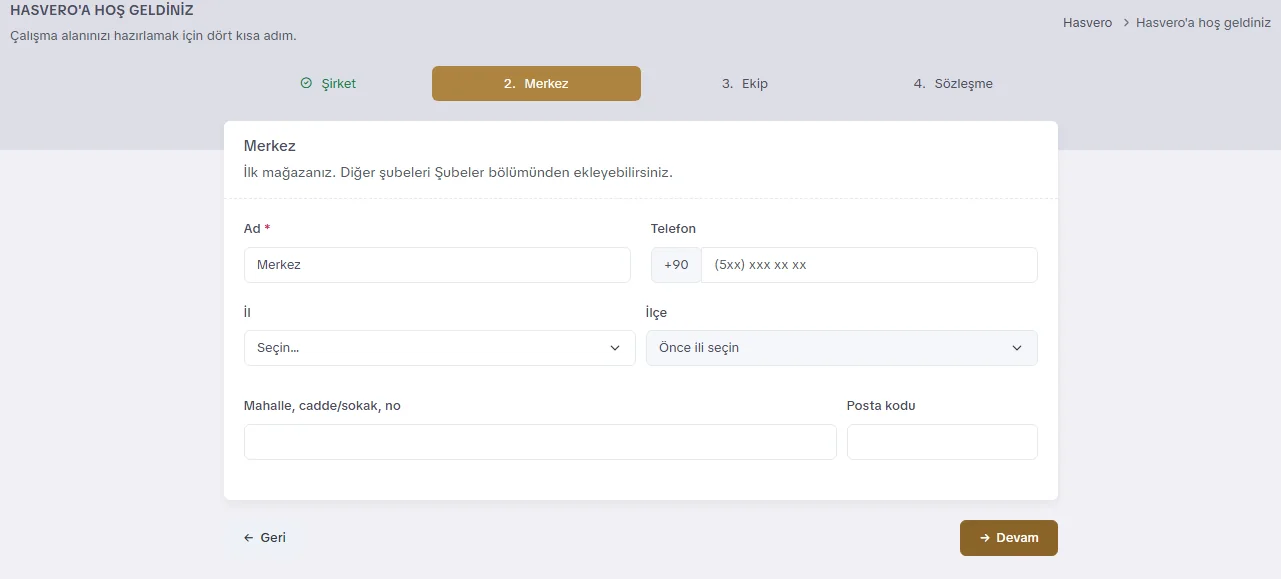
Task: Focus the Ad field containing 'Merkez'
Action: tap(437, 265)
